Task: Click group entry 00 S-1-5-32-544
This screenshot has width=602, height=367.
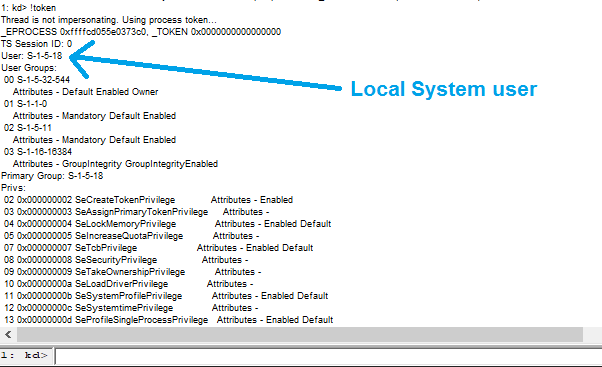Action: coord(37,80)
